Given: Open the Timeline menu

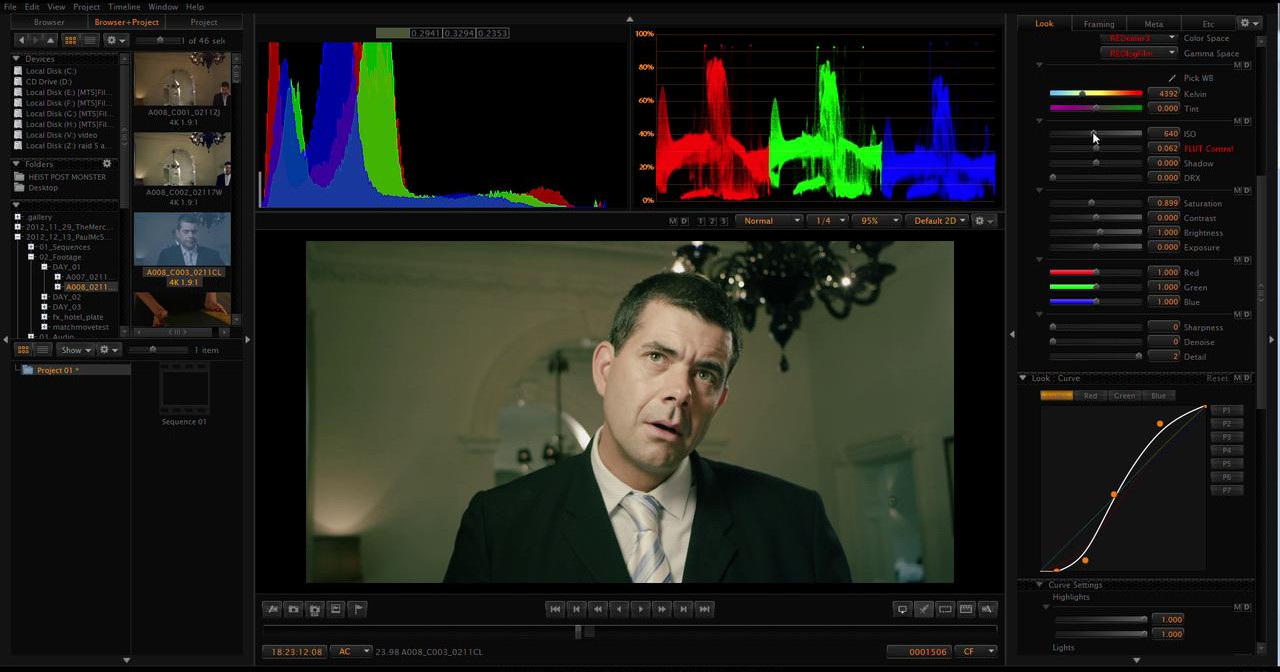Looking at the screenshot, I should tap(124, 7).
